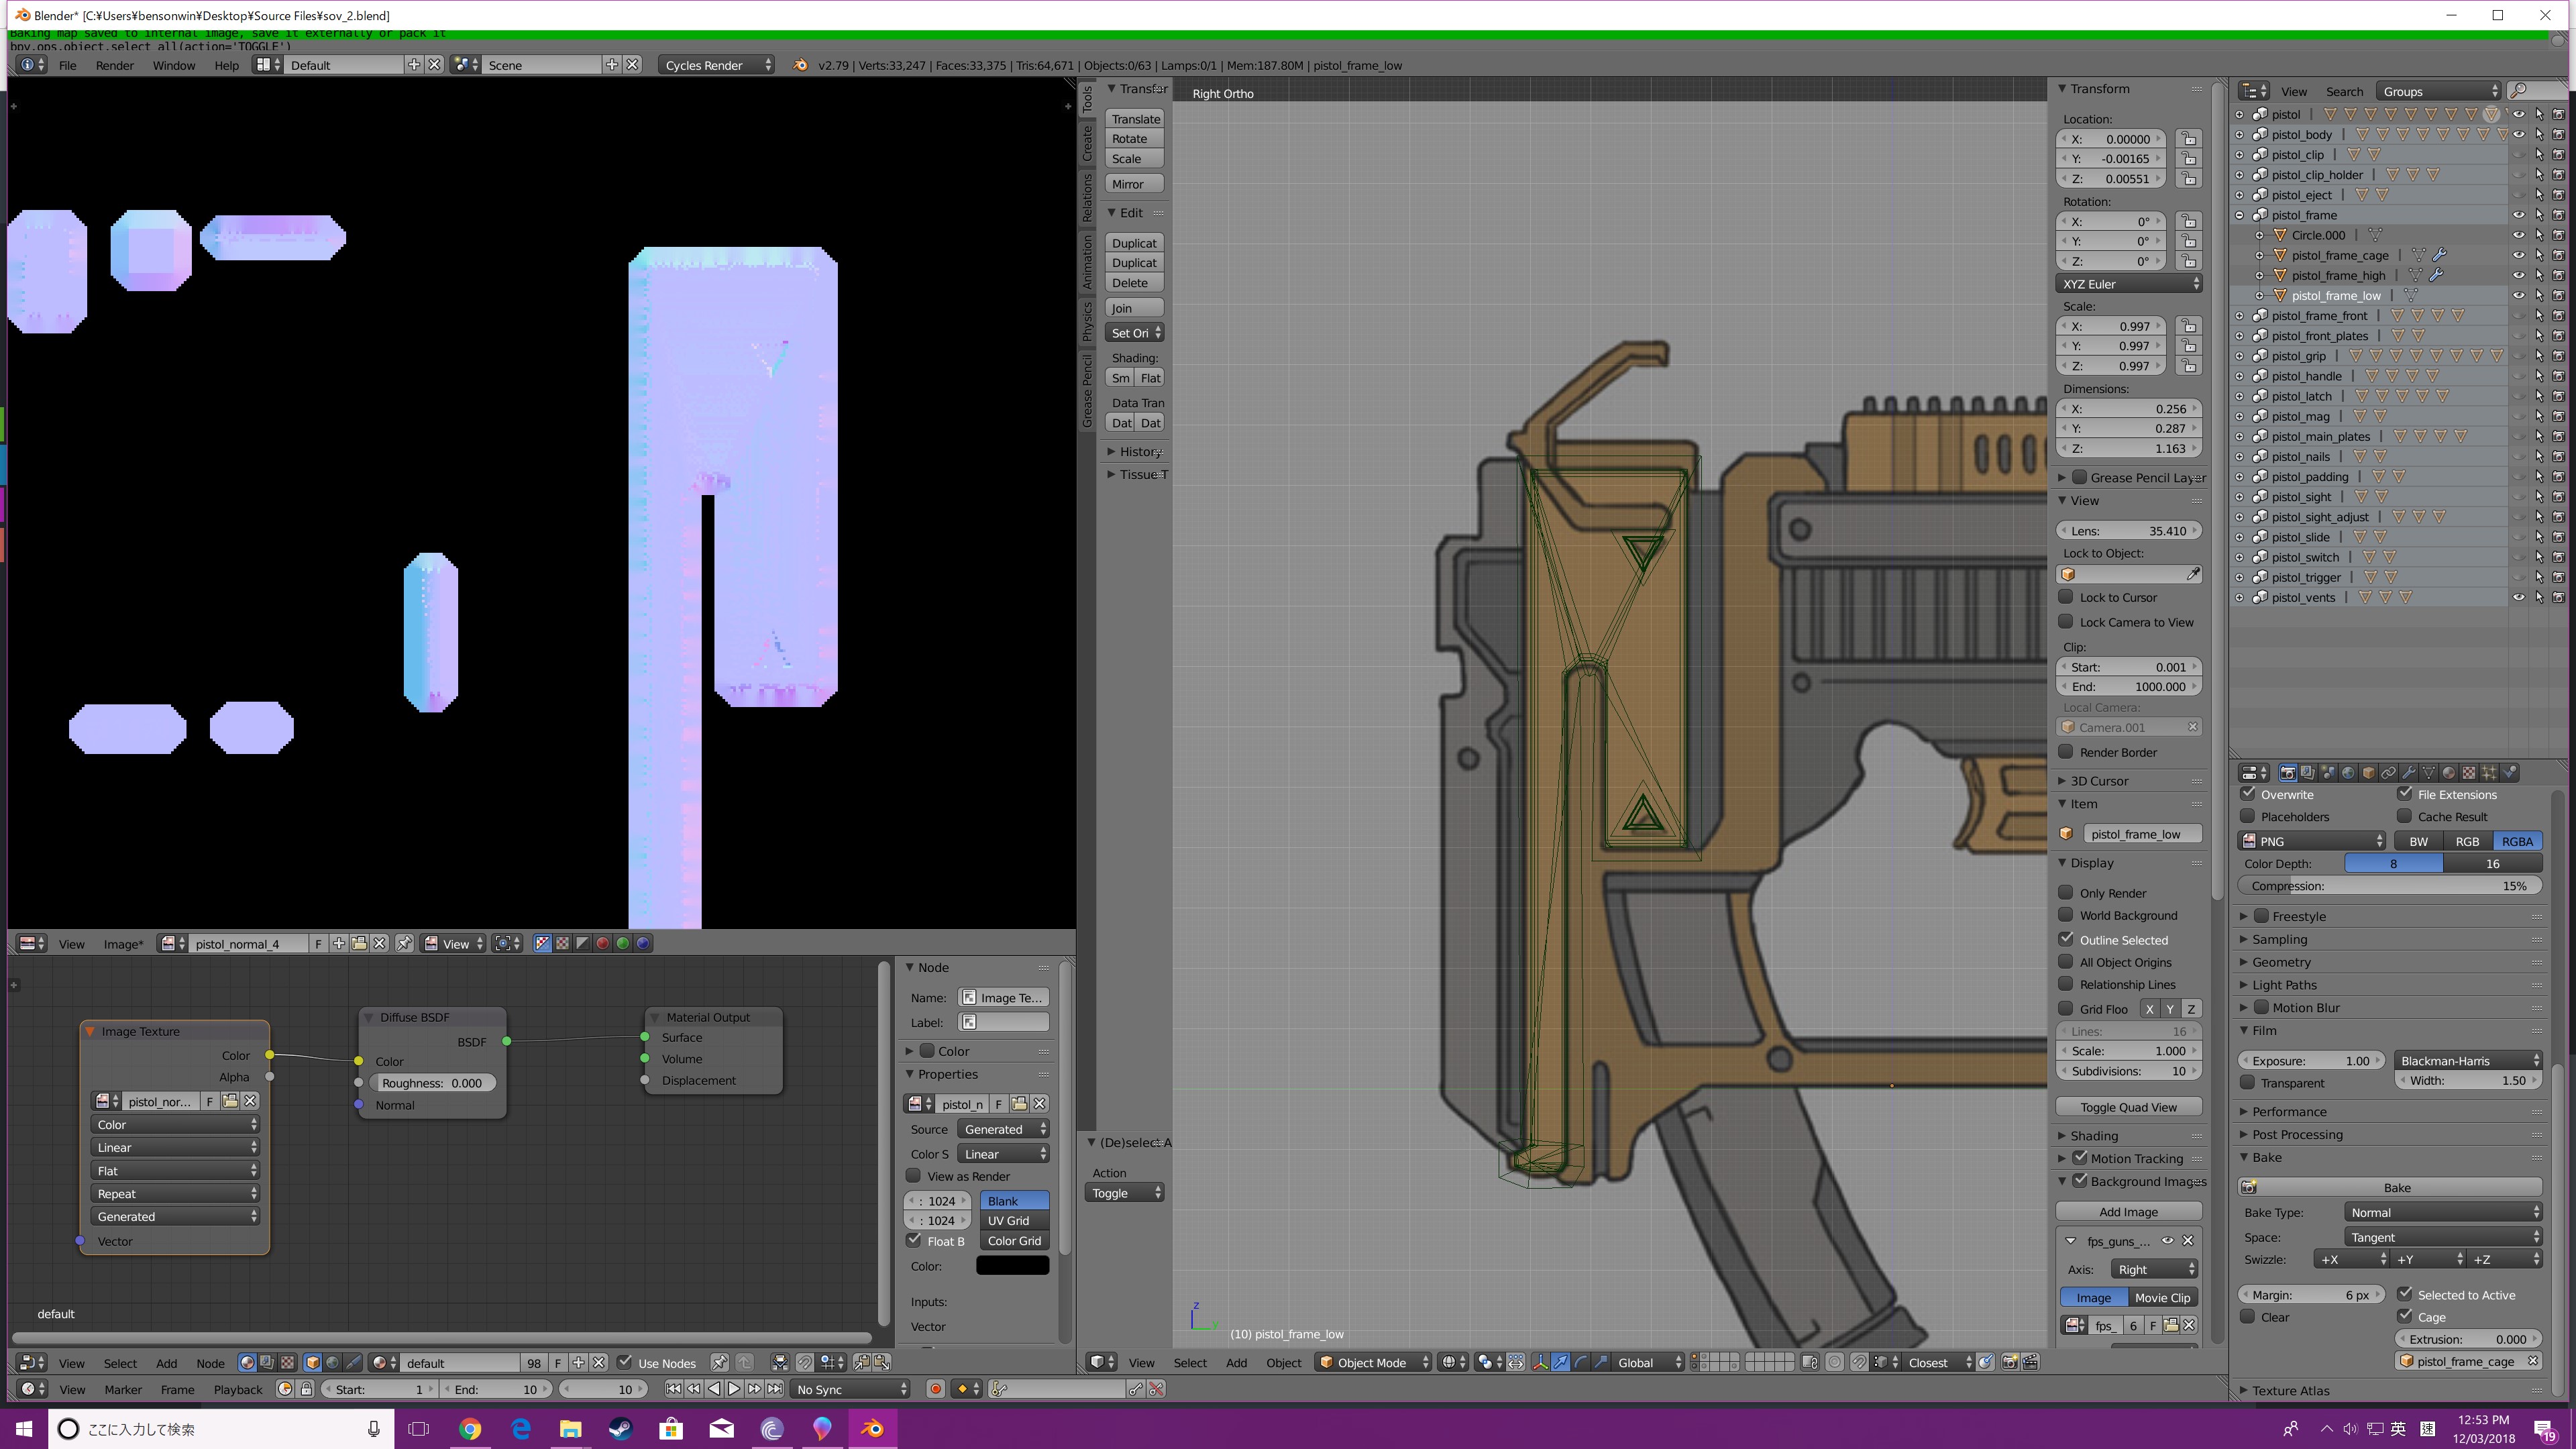This screenshot has height=1449, width=2576.
Task: Uncheck the Selected to Active option
Action: (2405, 1294)
